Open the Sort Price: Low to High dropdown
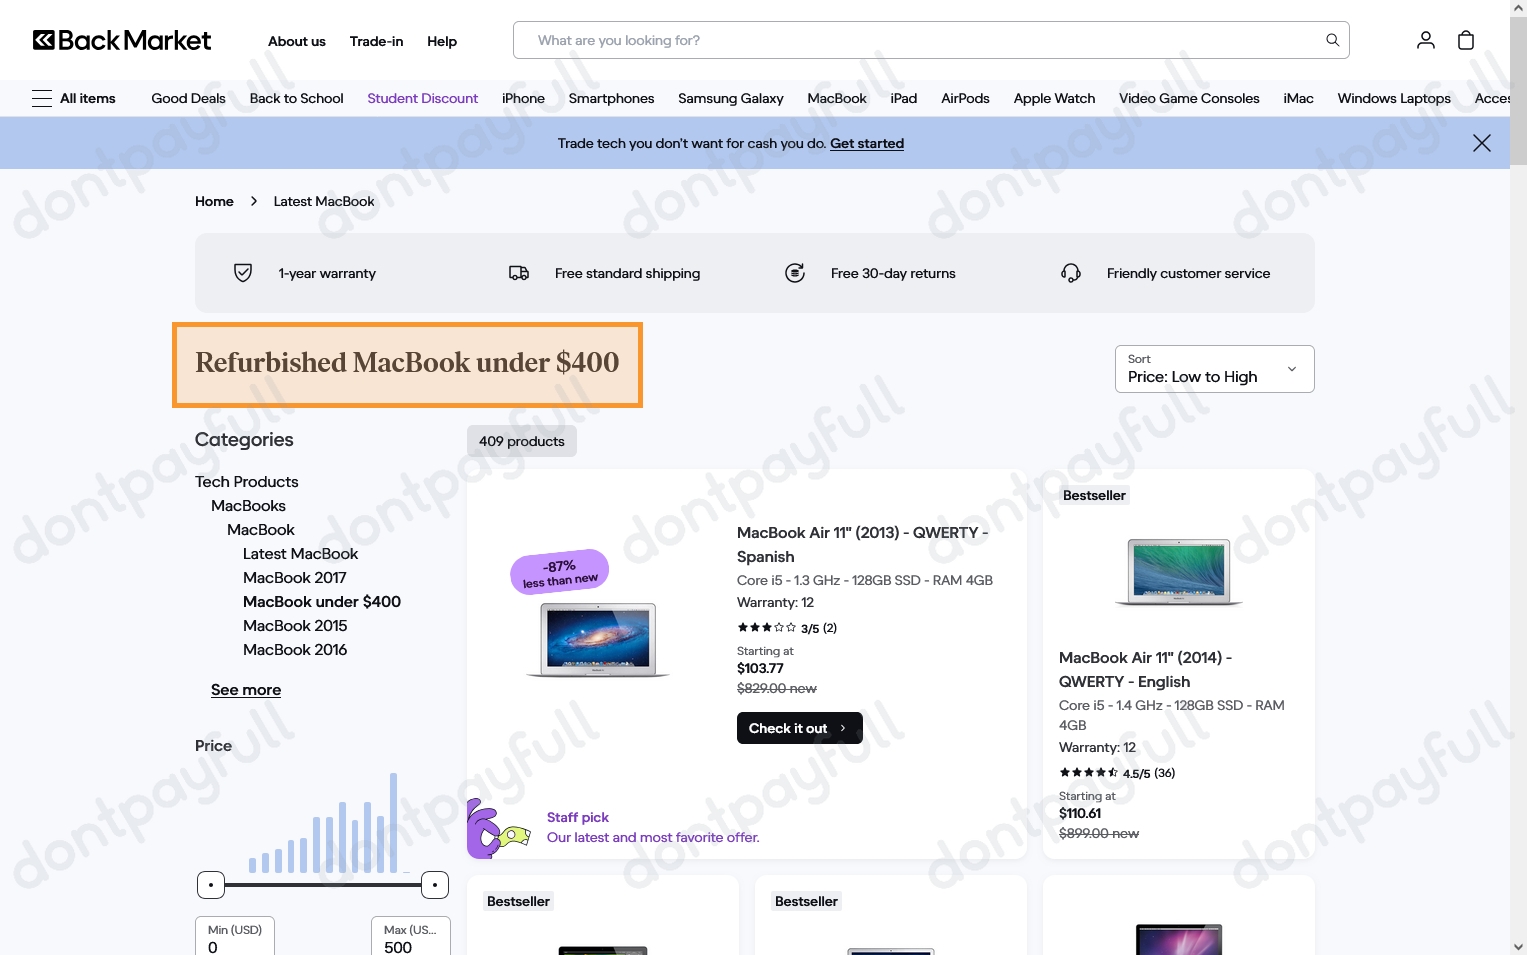This screenshot has height=955, width=1527. click(x=1214, y=369)
